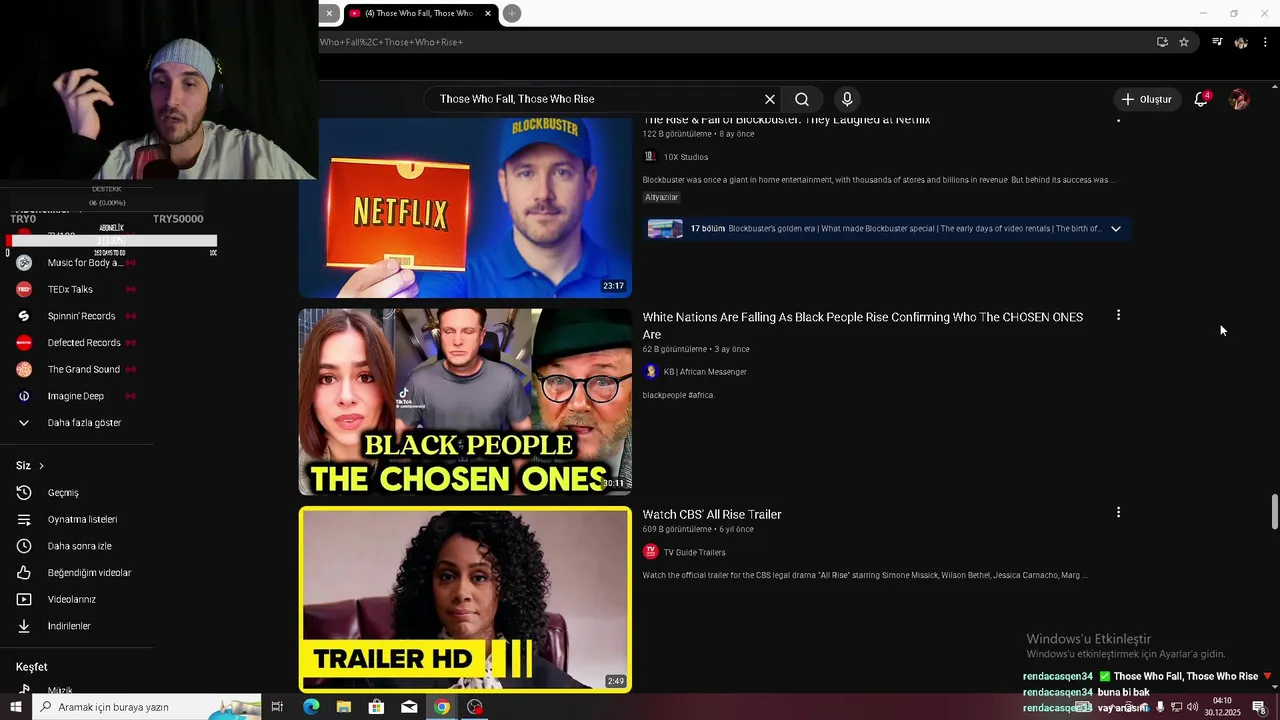Click the page vertical scrollbar thumb
This screenshot has height=720, width=1280.
pyautogui.click(x=1275, y=512)
